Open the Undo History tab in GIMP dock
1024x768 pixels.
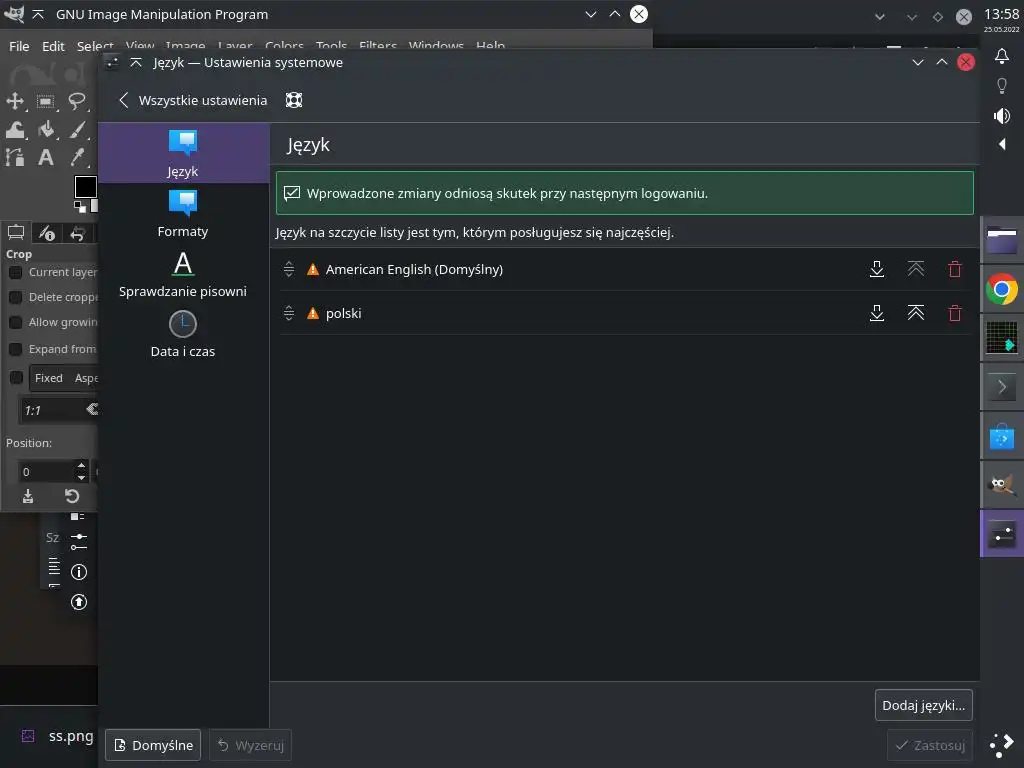[77, 232]
